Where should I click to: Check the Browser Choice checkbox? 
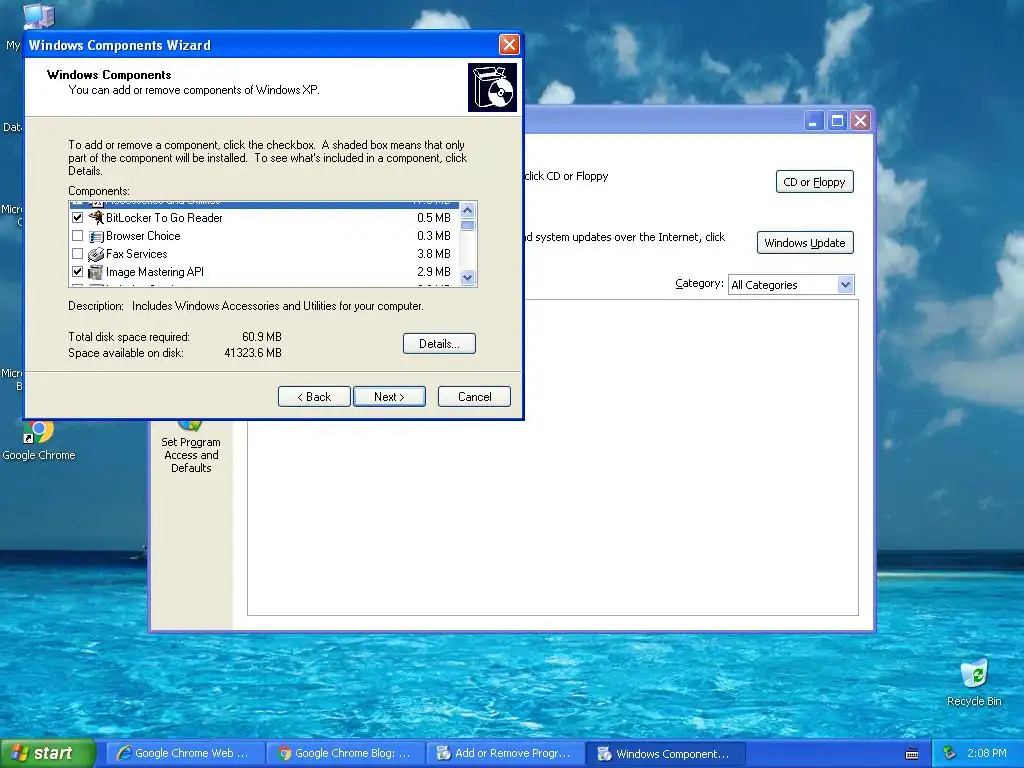coord(78,236)
